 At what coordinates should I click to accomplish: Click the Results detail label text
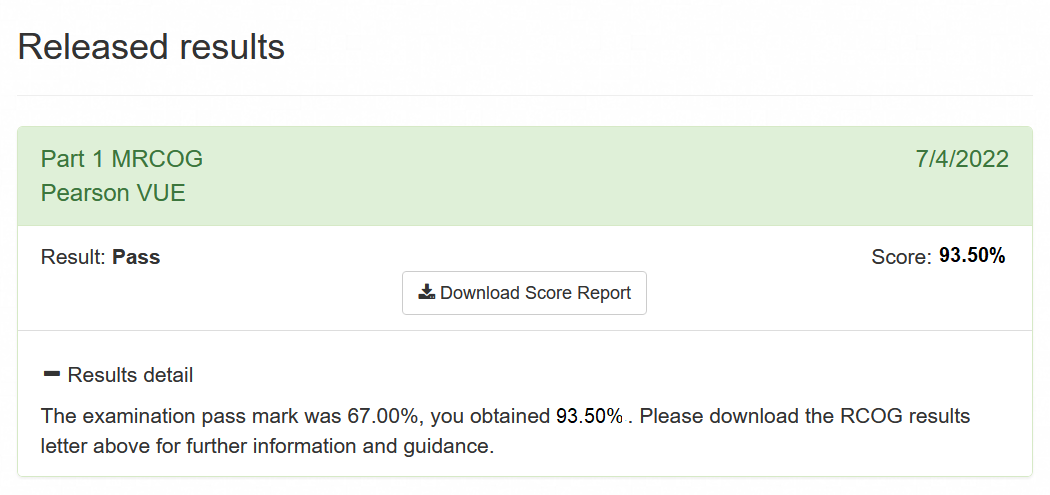tap(131, 375)
